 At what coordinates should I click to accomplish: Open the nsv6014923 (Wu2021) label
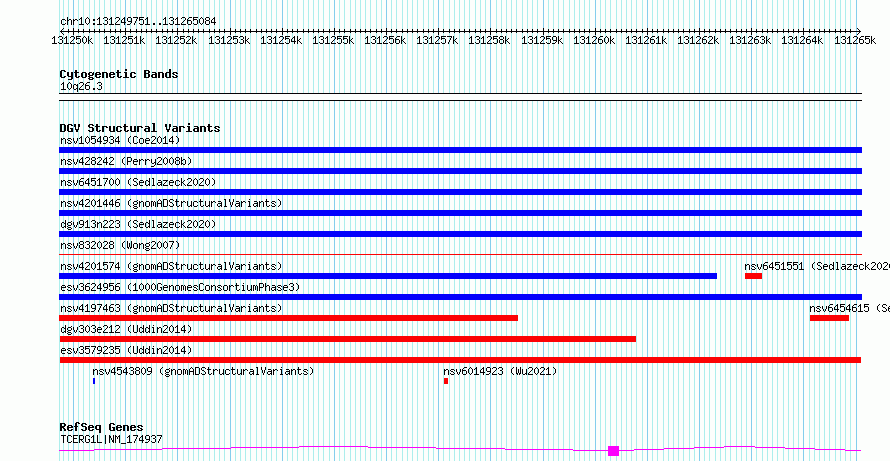tap(500, 371)
